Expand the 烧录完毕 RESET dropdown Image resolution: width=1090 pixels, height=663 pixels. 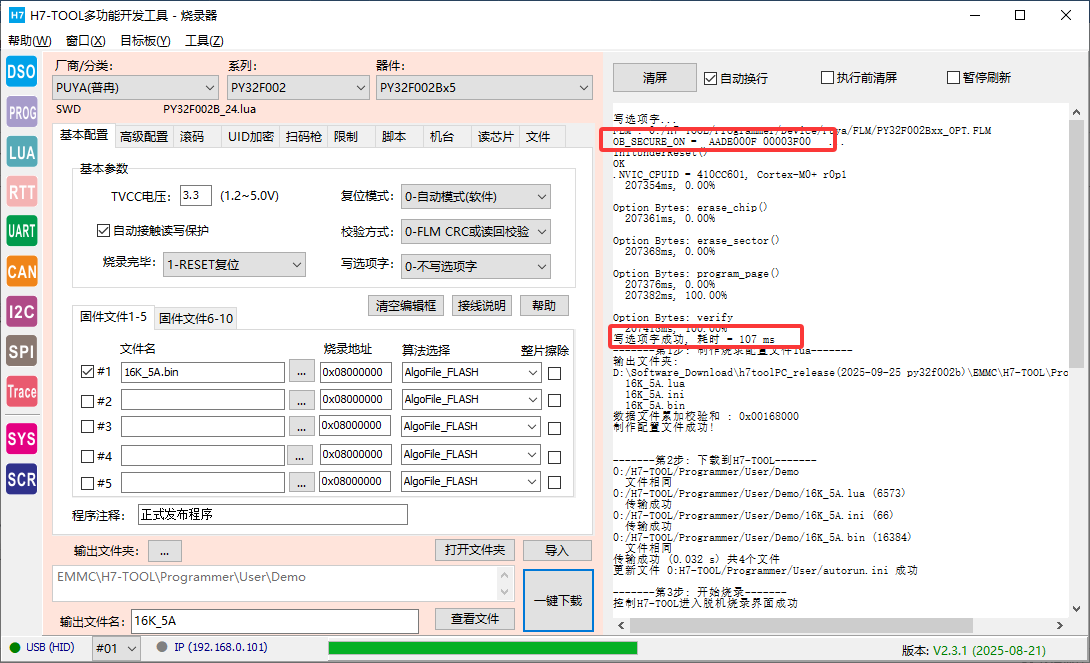(x=234, y=265)
